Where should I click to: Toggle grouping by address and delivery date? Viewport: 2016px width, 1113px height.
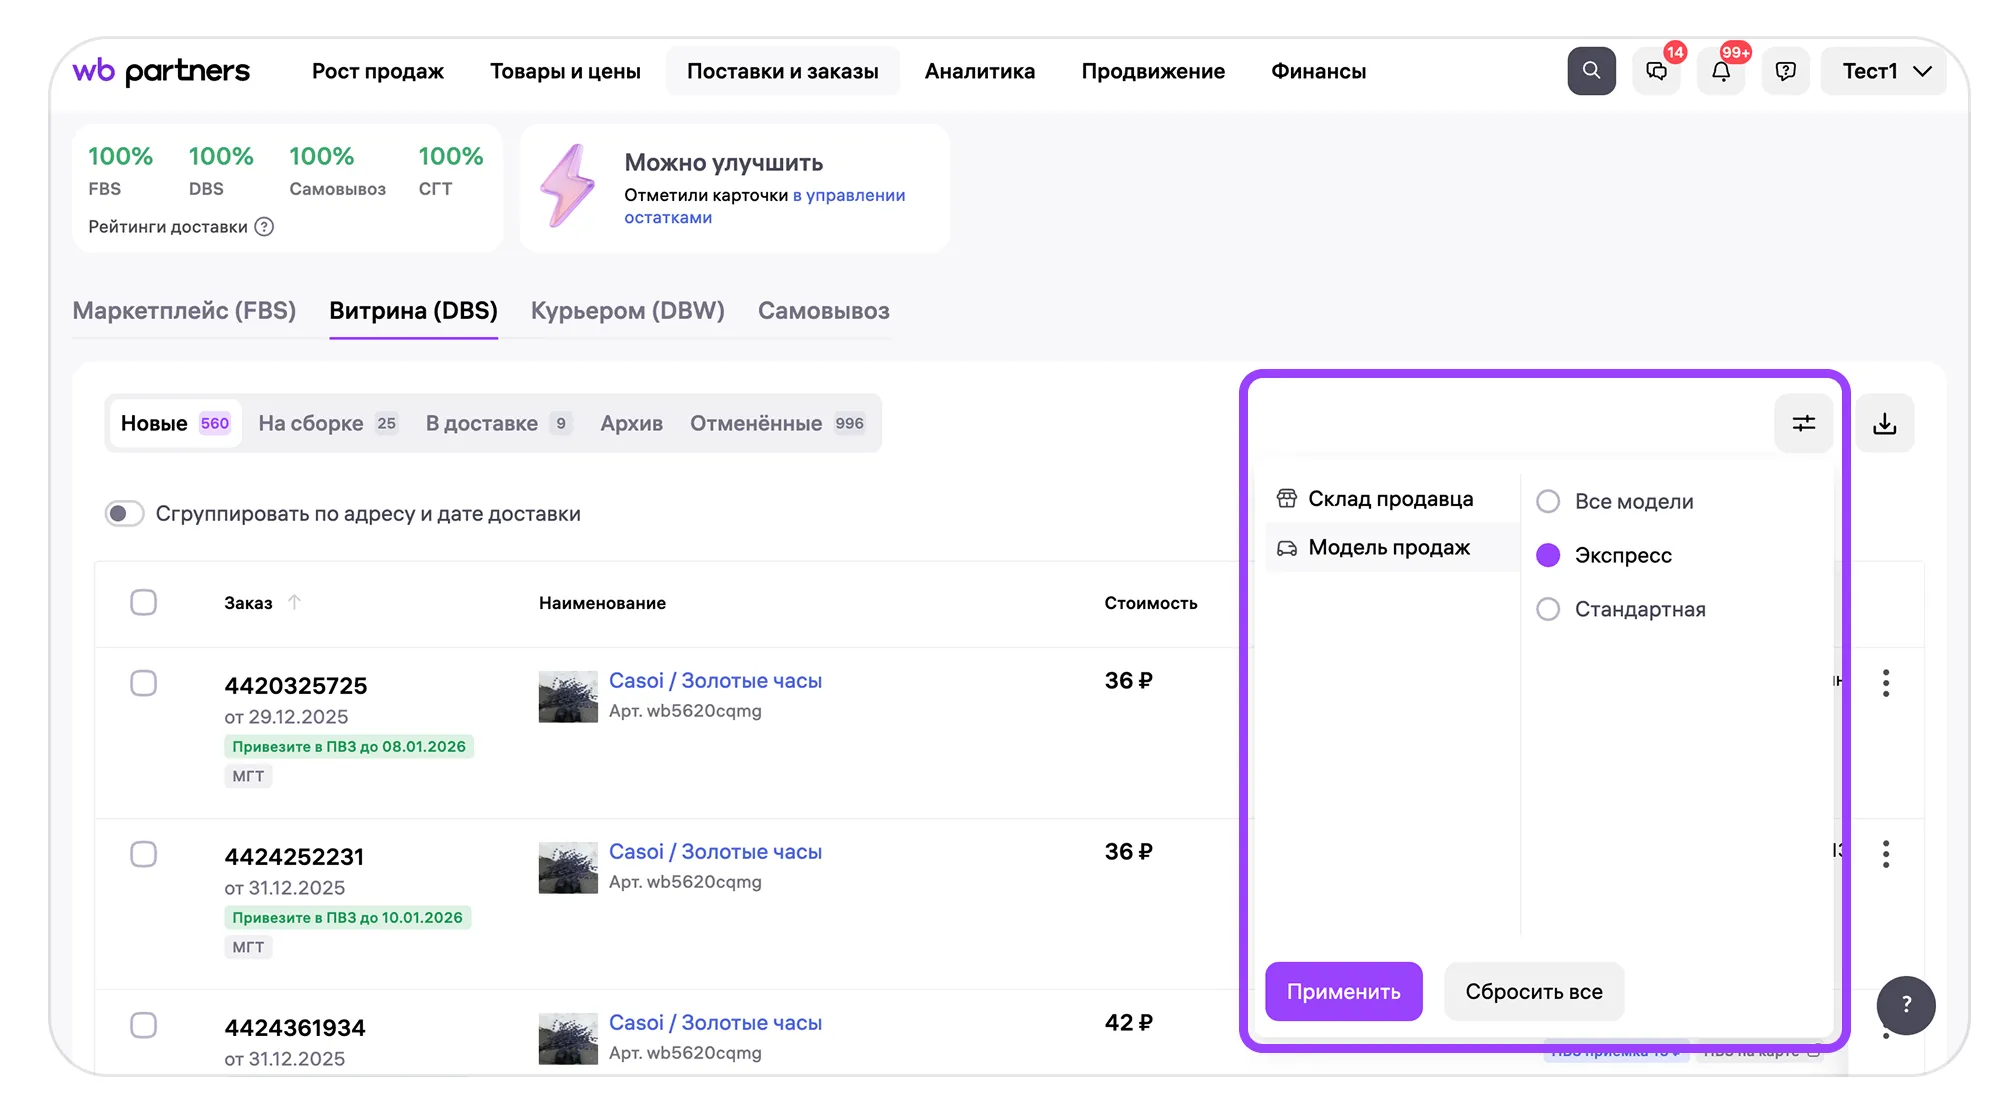(x=125, y=513)
